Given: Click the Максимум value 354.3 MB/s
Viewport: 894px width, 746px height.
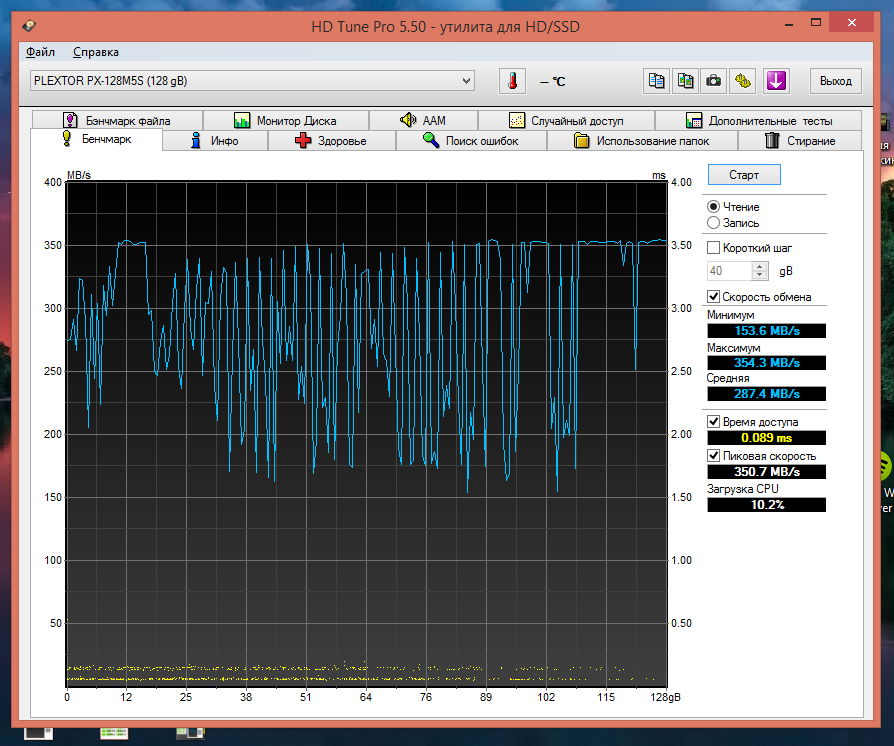Looking at the screenshot, I should [766, 363].
